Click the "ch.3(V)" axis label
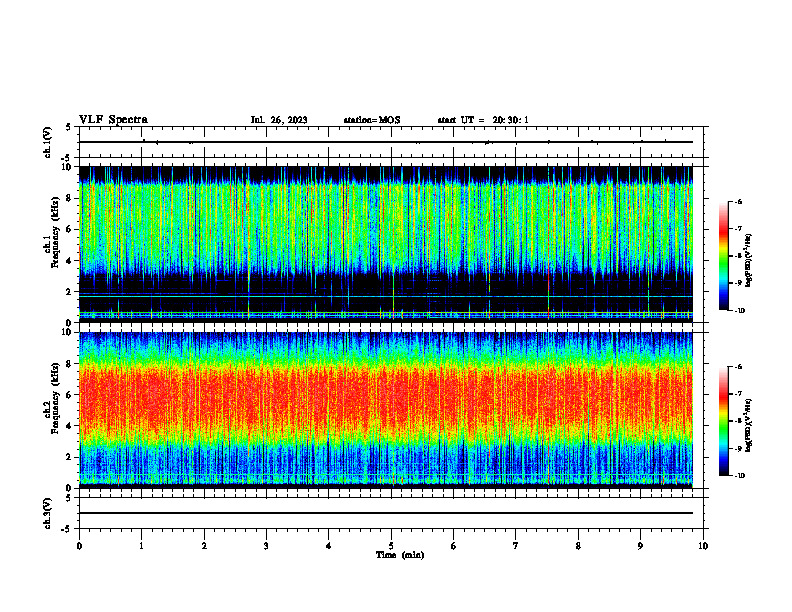The width and height of the screenshot is (792, 612). 48,513
